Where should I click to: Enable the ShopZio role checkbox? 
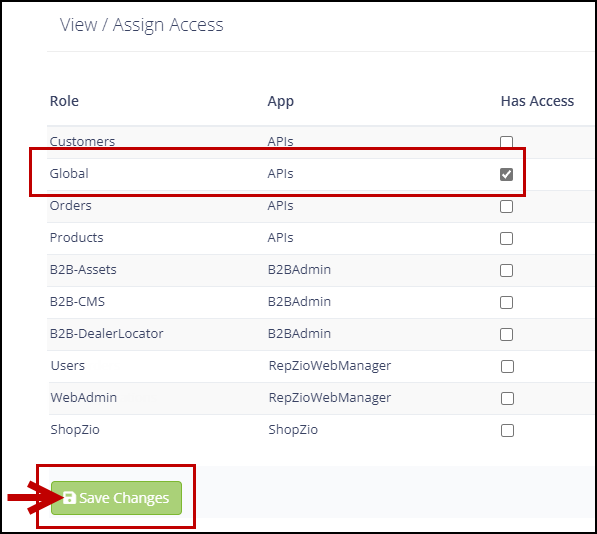(x=507, y=430)
